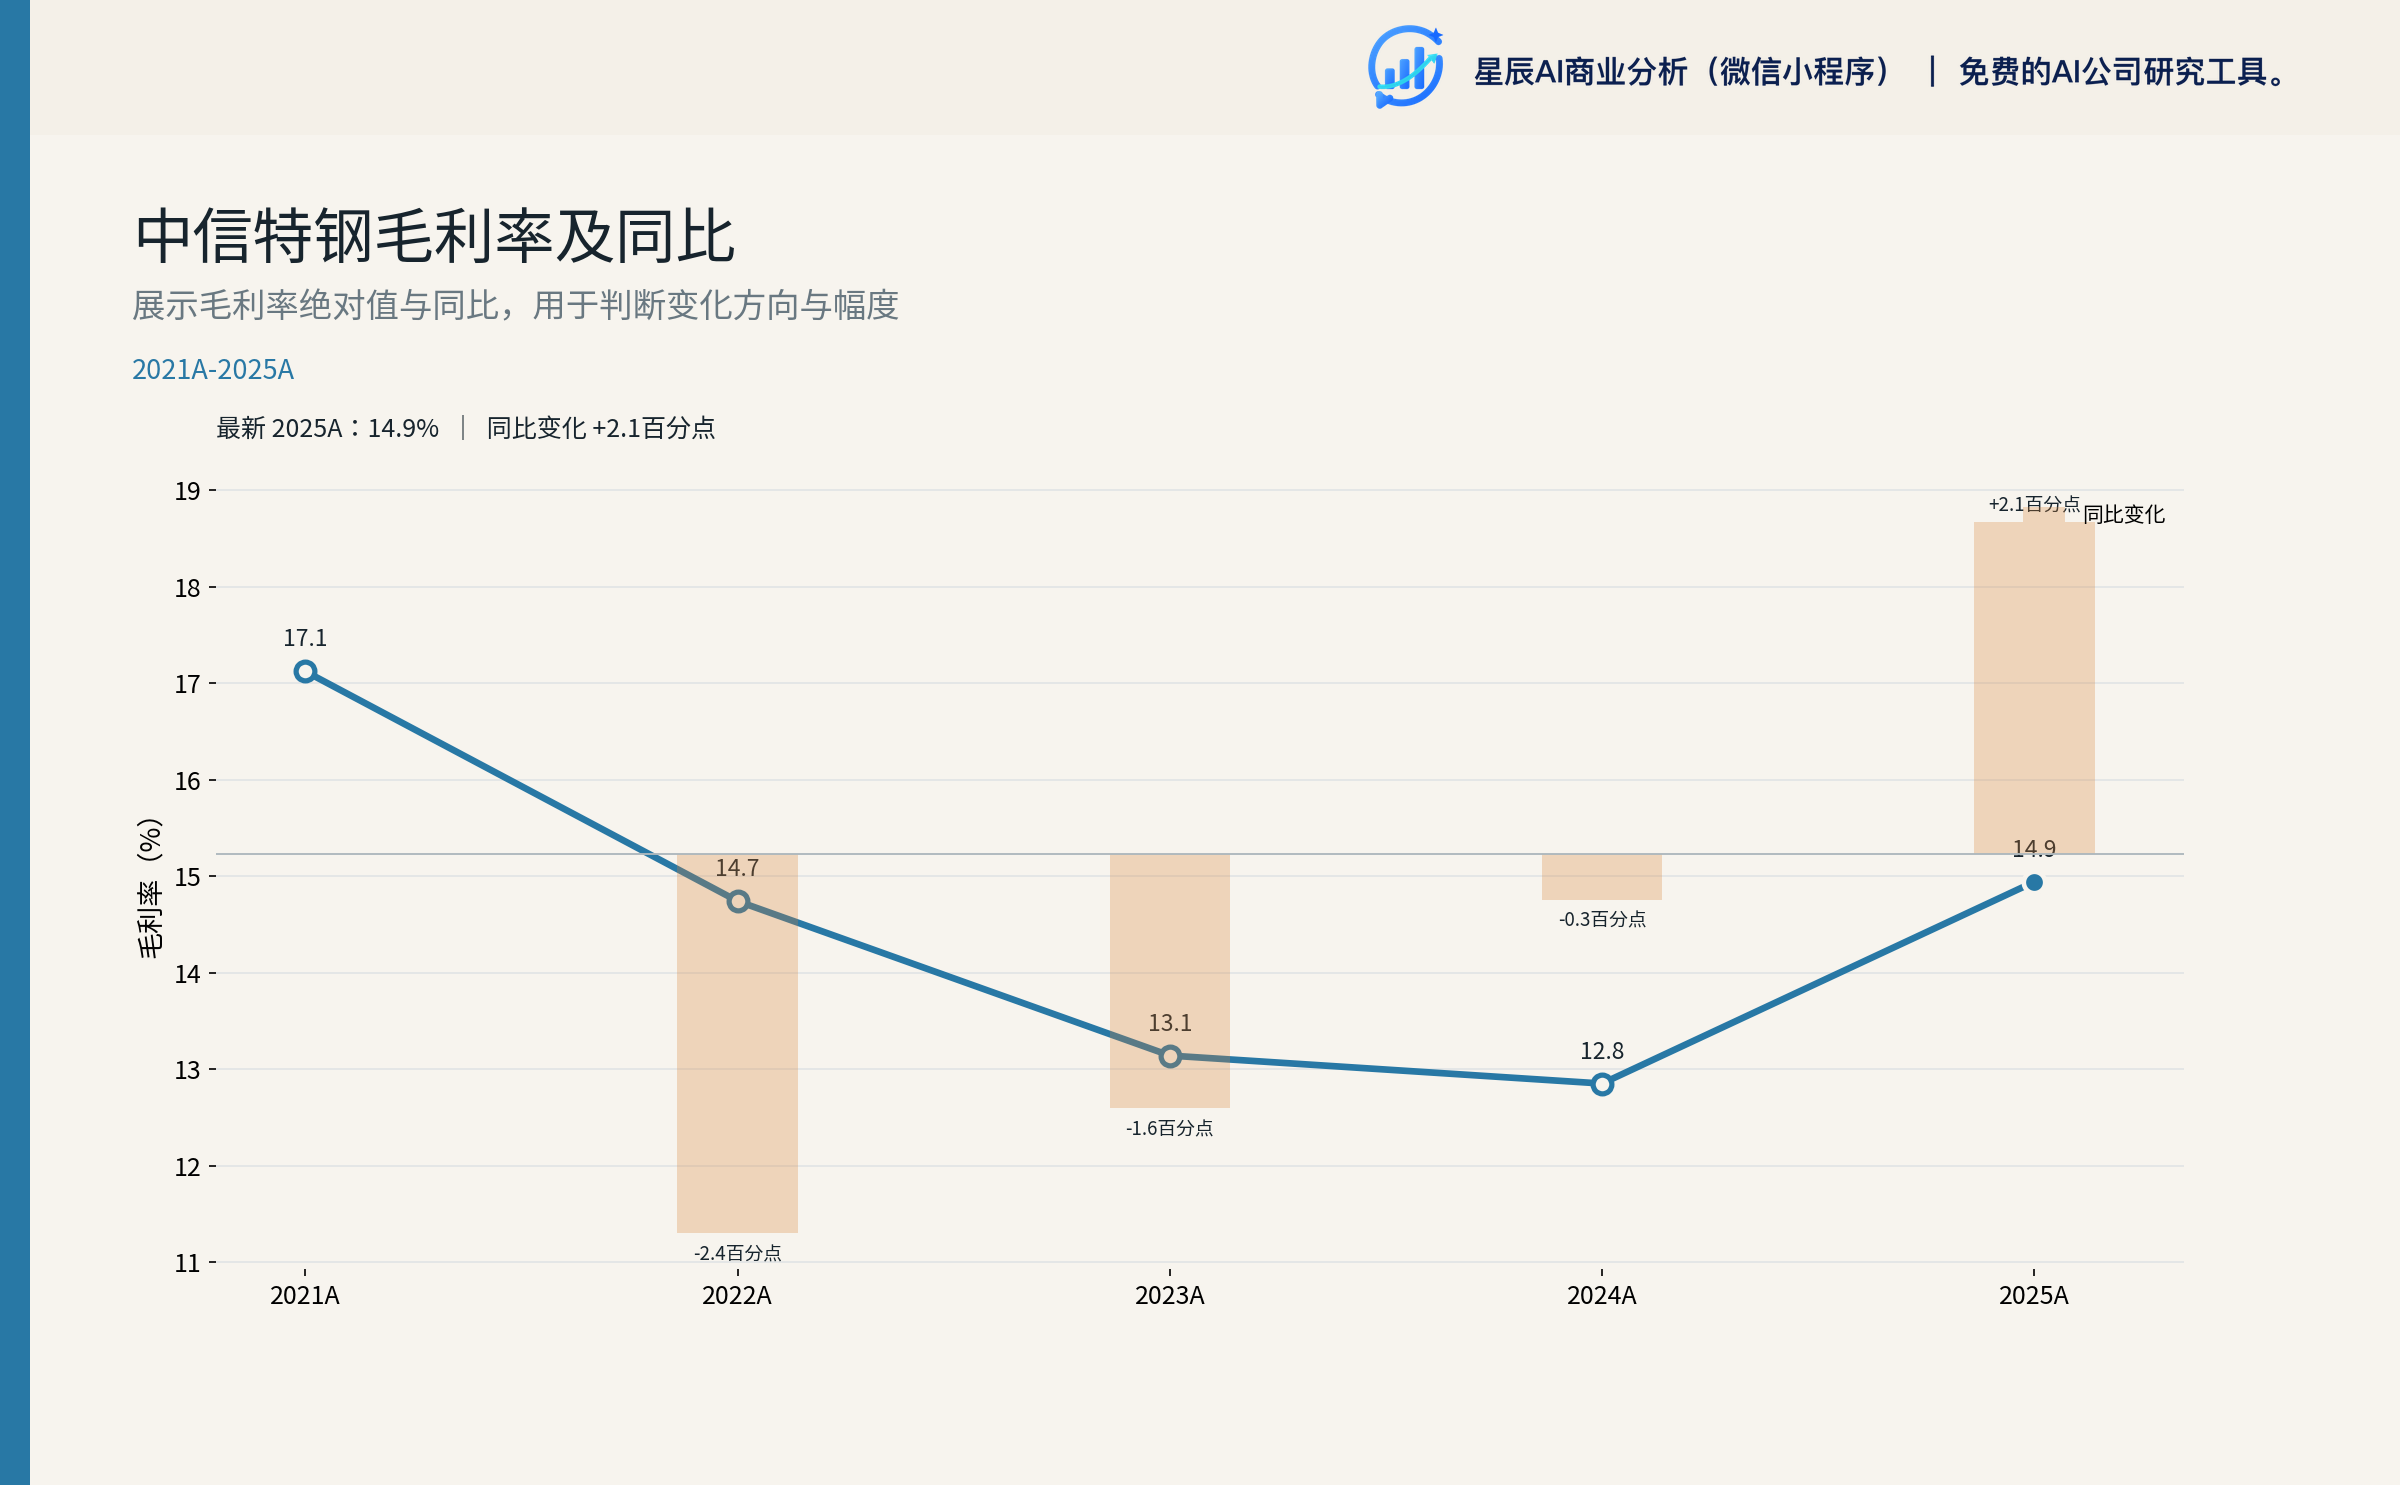Click the 17 y-axis tick label
Viewport: 2400px width, 1485px height.
pyautogui.click(x=188, y=684)
